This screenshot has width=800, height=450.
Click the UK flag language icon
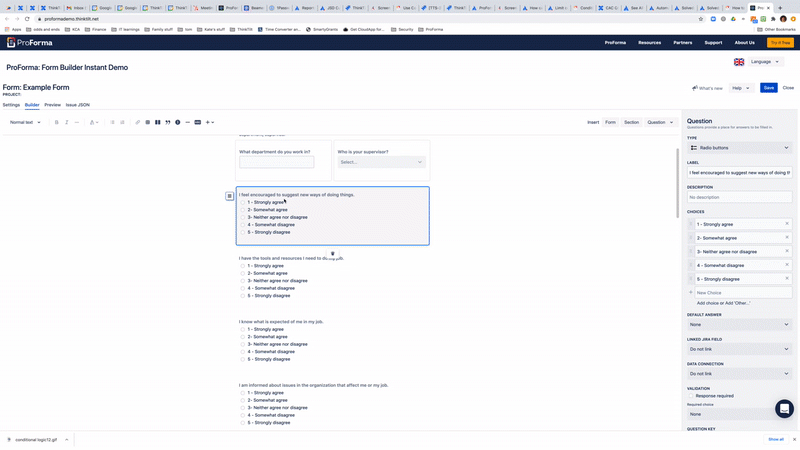739,62
